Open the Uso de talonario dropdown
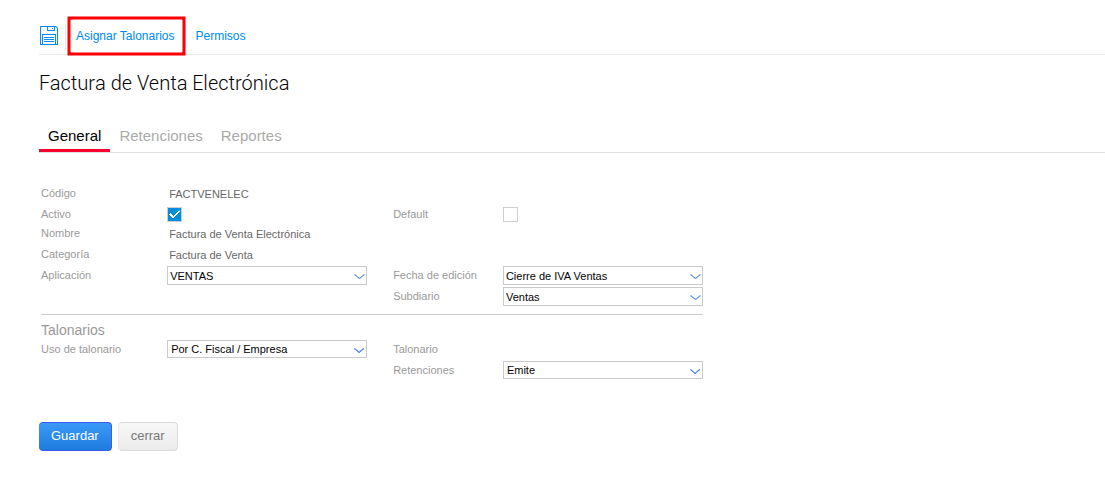This screenshot has width=1105, height=483. click(x=267, y=350)
